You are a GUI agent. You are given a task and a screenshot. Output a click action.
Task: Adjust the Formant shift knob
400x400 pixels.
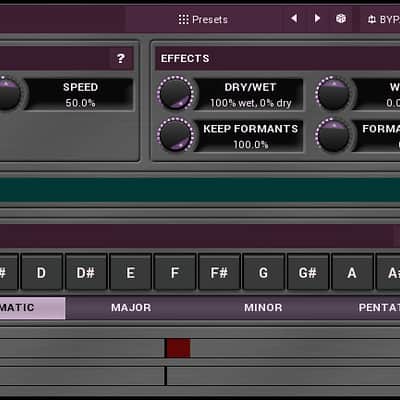pos(333,134)
